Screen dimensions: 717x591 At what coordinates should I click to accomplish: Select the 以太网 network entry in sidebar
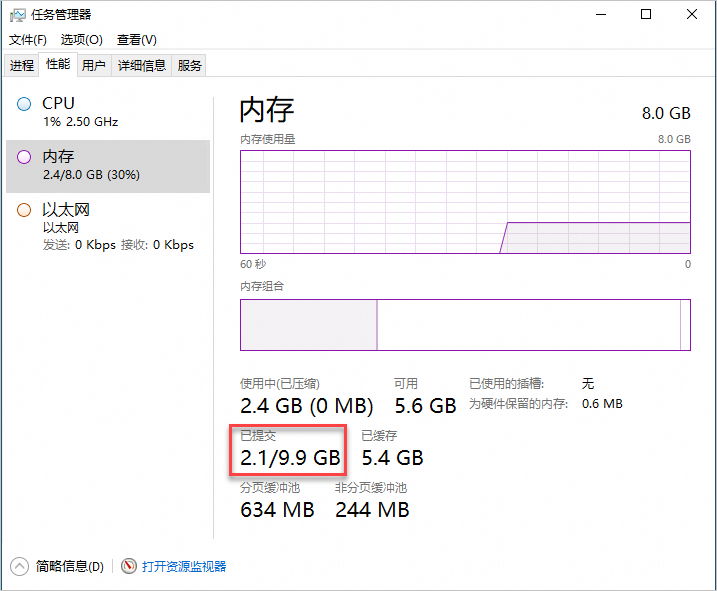pos(108,227)
